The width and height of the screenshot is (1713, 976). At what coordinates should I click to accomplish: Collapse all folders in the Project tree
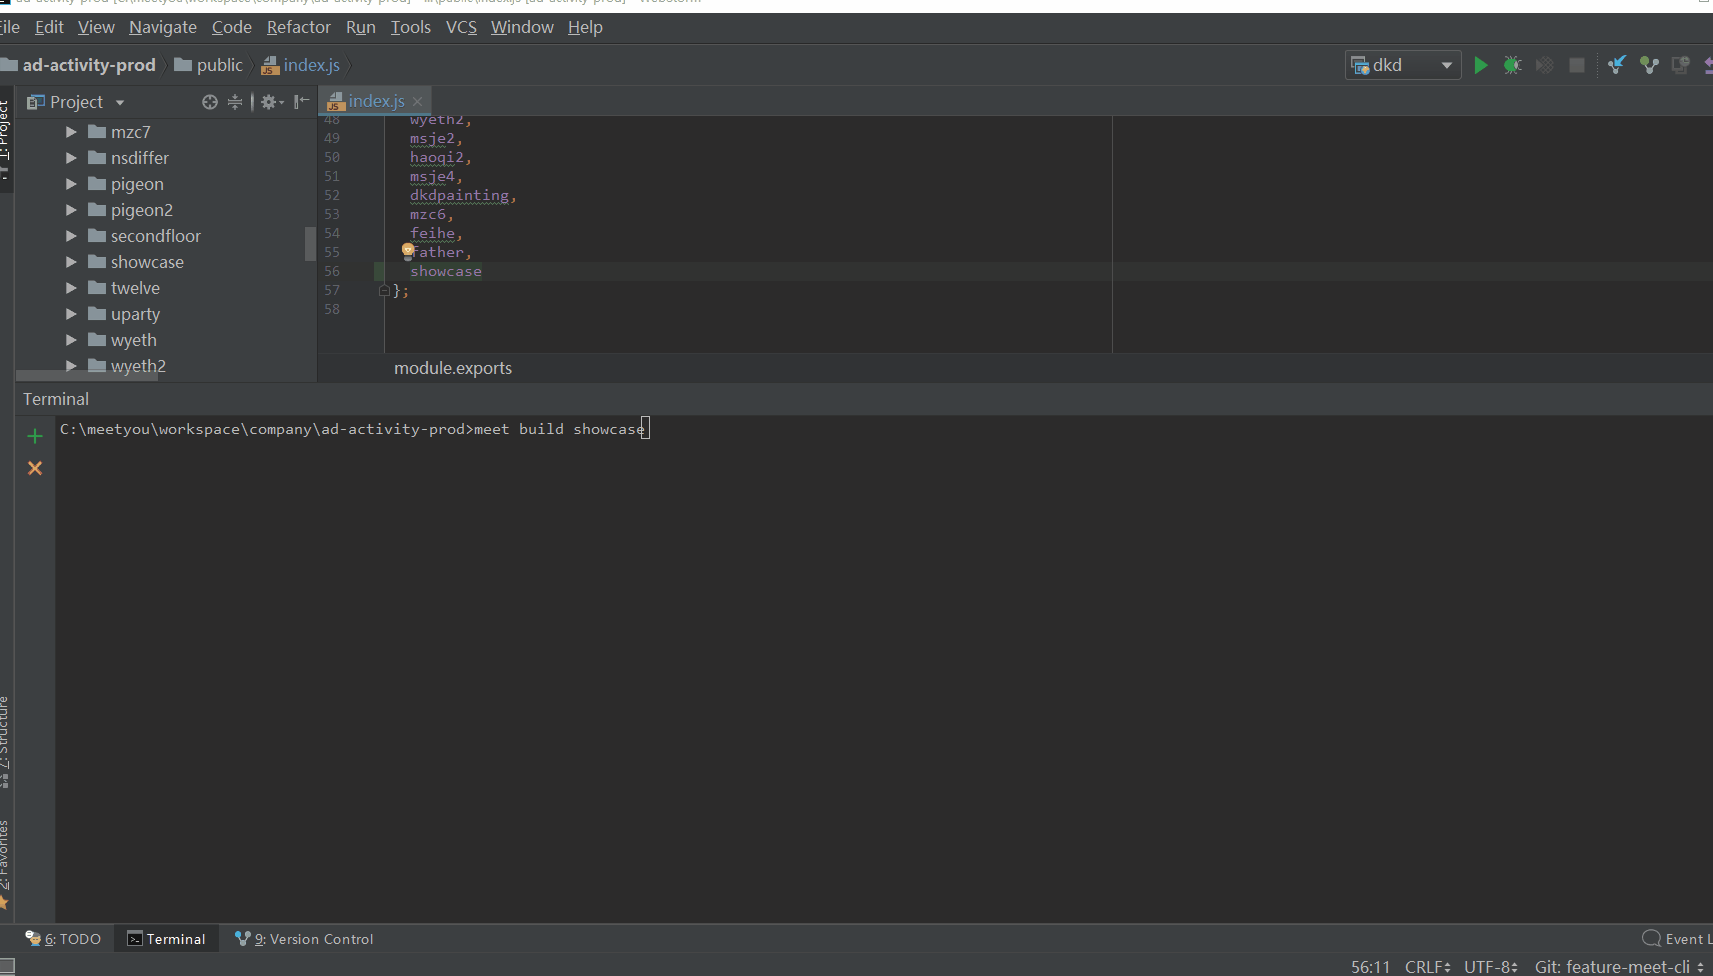tap(235, 101)
